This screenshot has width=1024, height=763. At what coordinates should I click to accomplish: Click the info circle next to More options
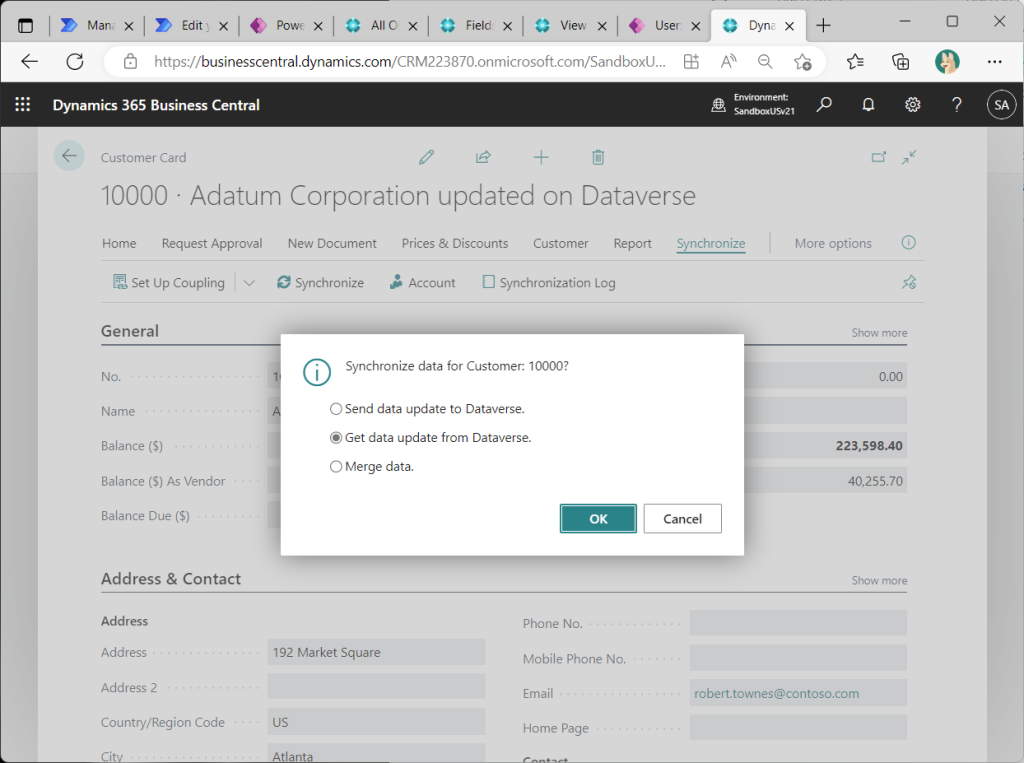(908, 243)
